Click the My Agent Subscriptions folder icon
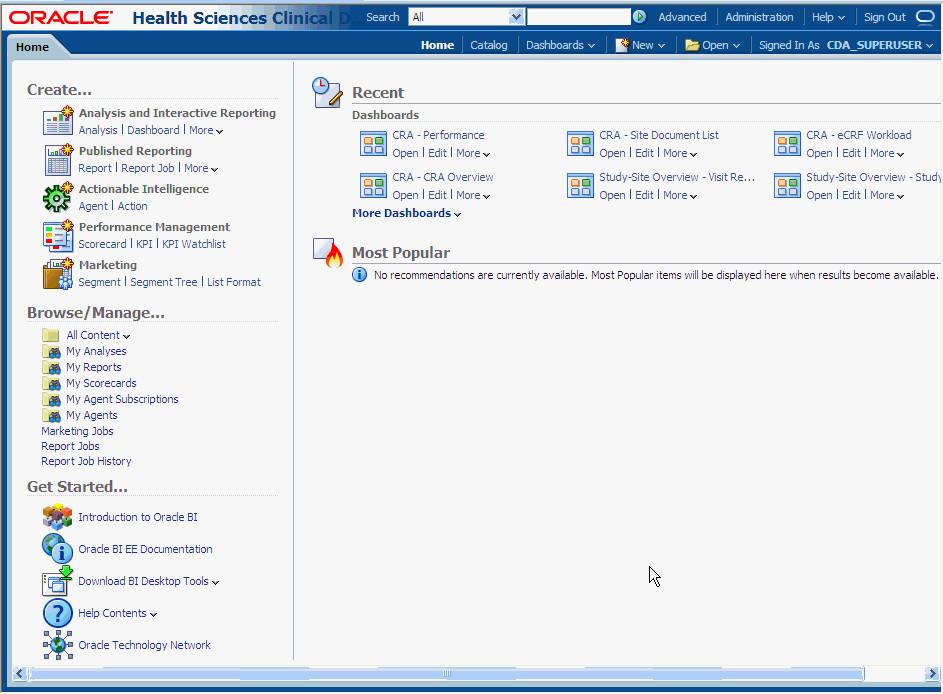The width and height of the screenshot is (943, 694). tap(51, 399)
